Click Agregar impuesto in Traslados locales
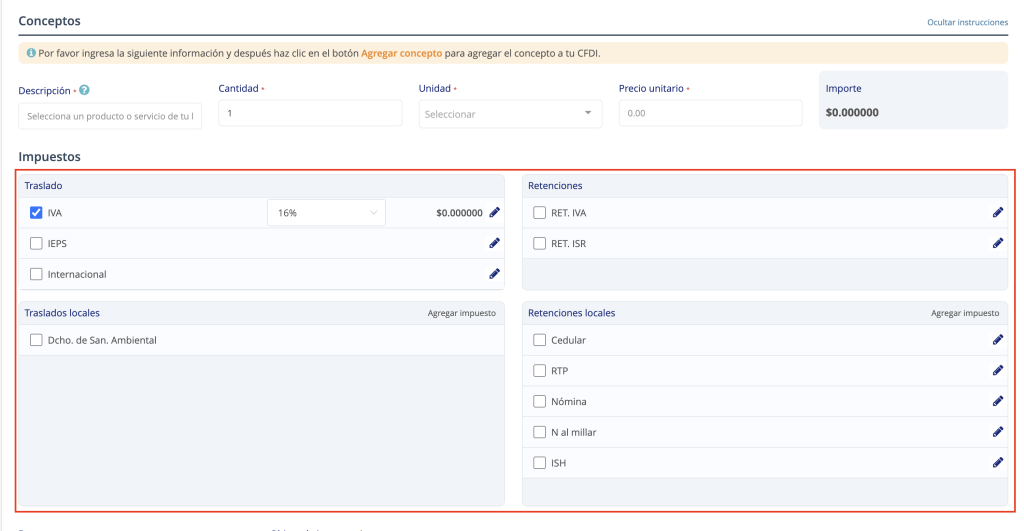This screenshot has width=1024, height=531. point(462,313)
